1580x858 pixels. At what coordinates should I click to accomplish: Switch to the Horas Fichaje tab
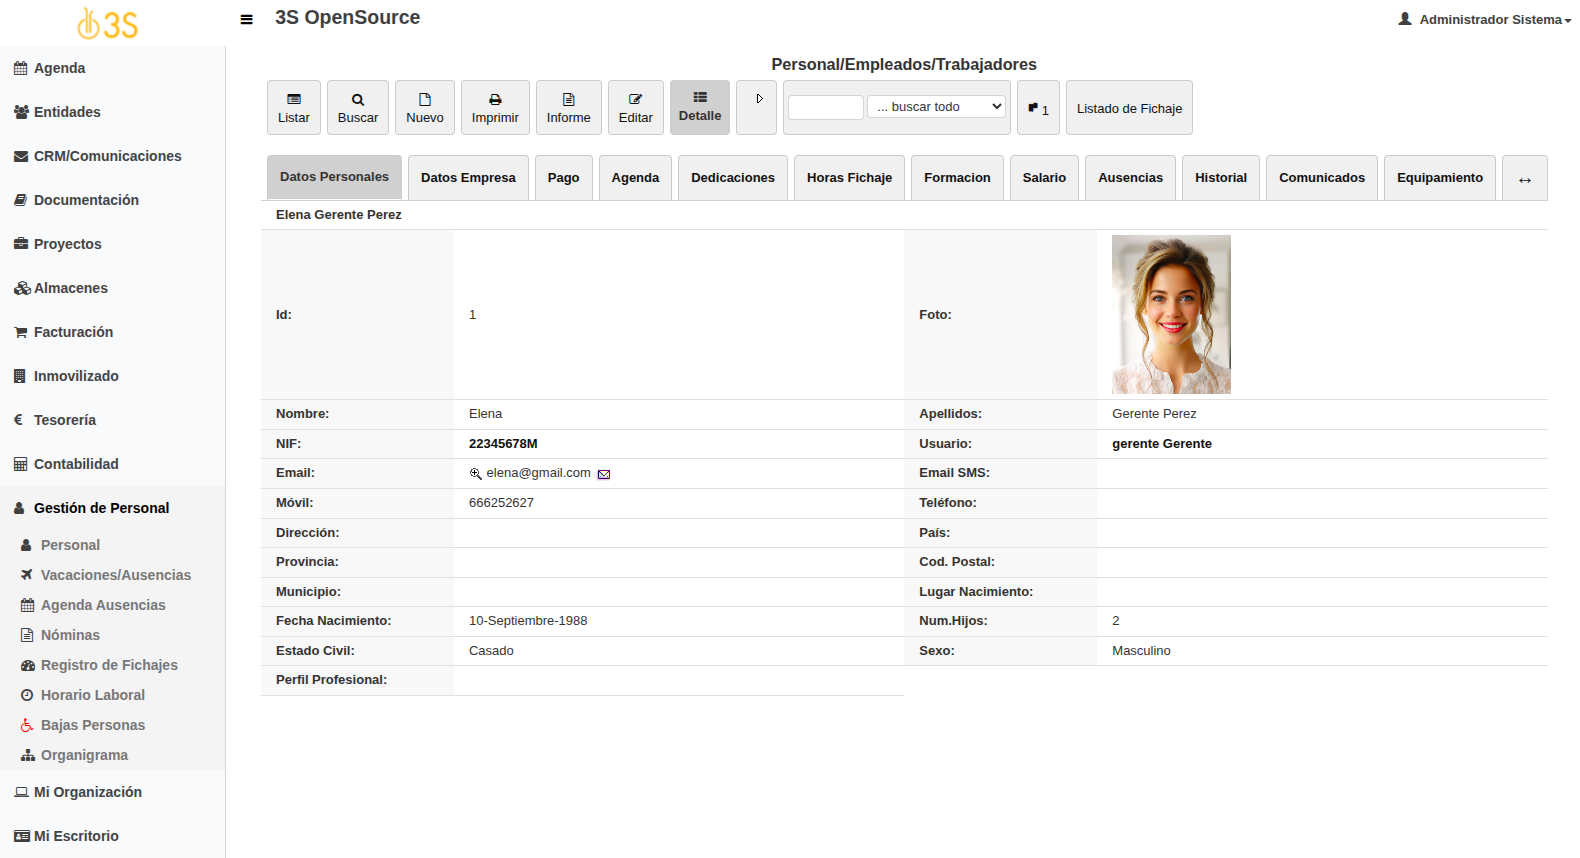[849, 178]
